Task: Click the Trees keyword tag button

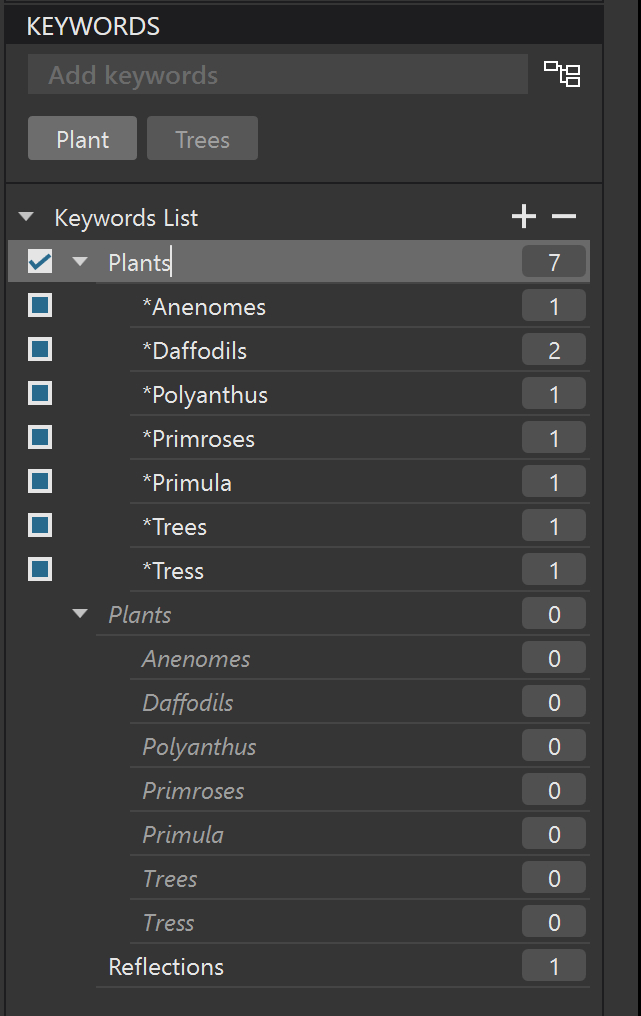Action: pos(202,139)
